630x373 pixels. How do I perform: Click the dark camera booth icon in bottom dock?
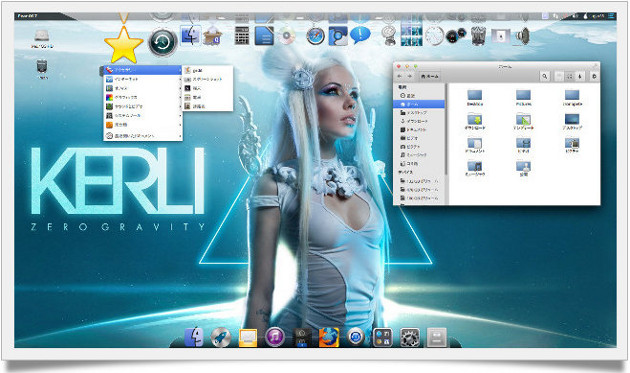point(302,337)
